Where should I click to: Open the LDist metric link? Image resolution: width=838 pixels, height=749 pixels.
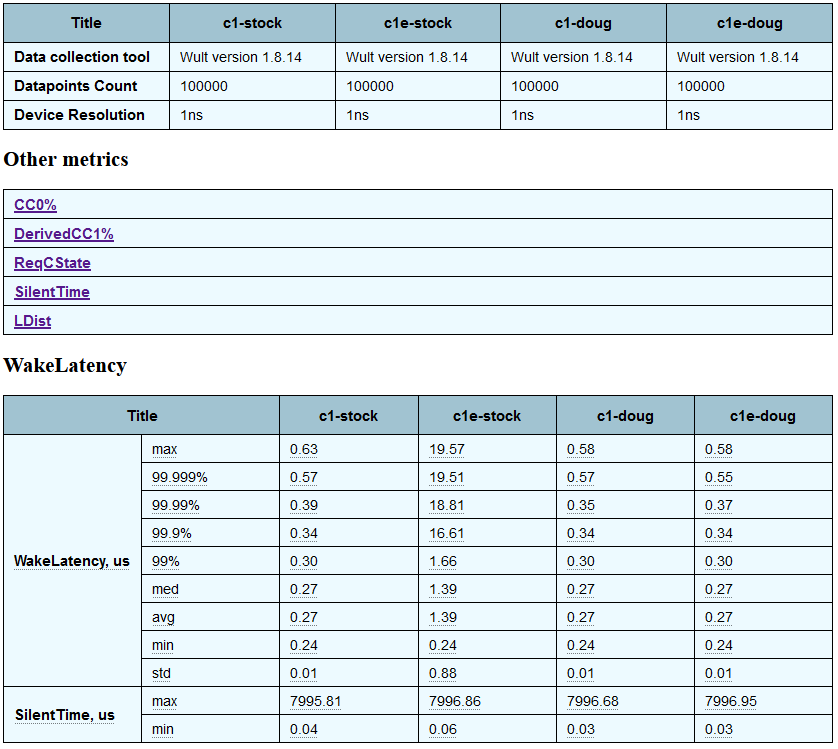[33, 321]
